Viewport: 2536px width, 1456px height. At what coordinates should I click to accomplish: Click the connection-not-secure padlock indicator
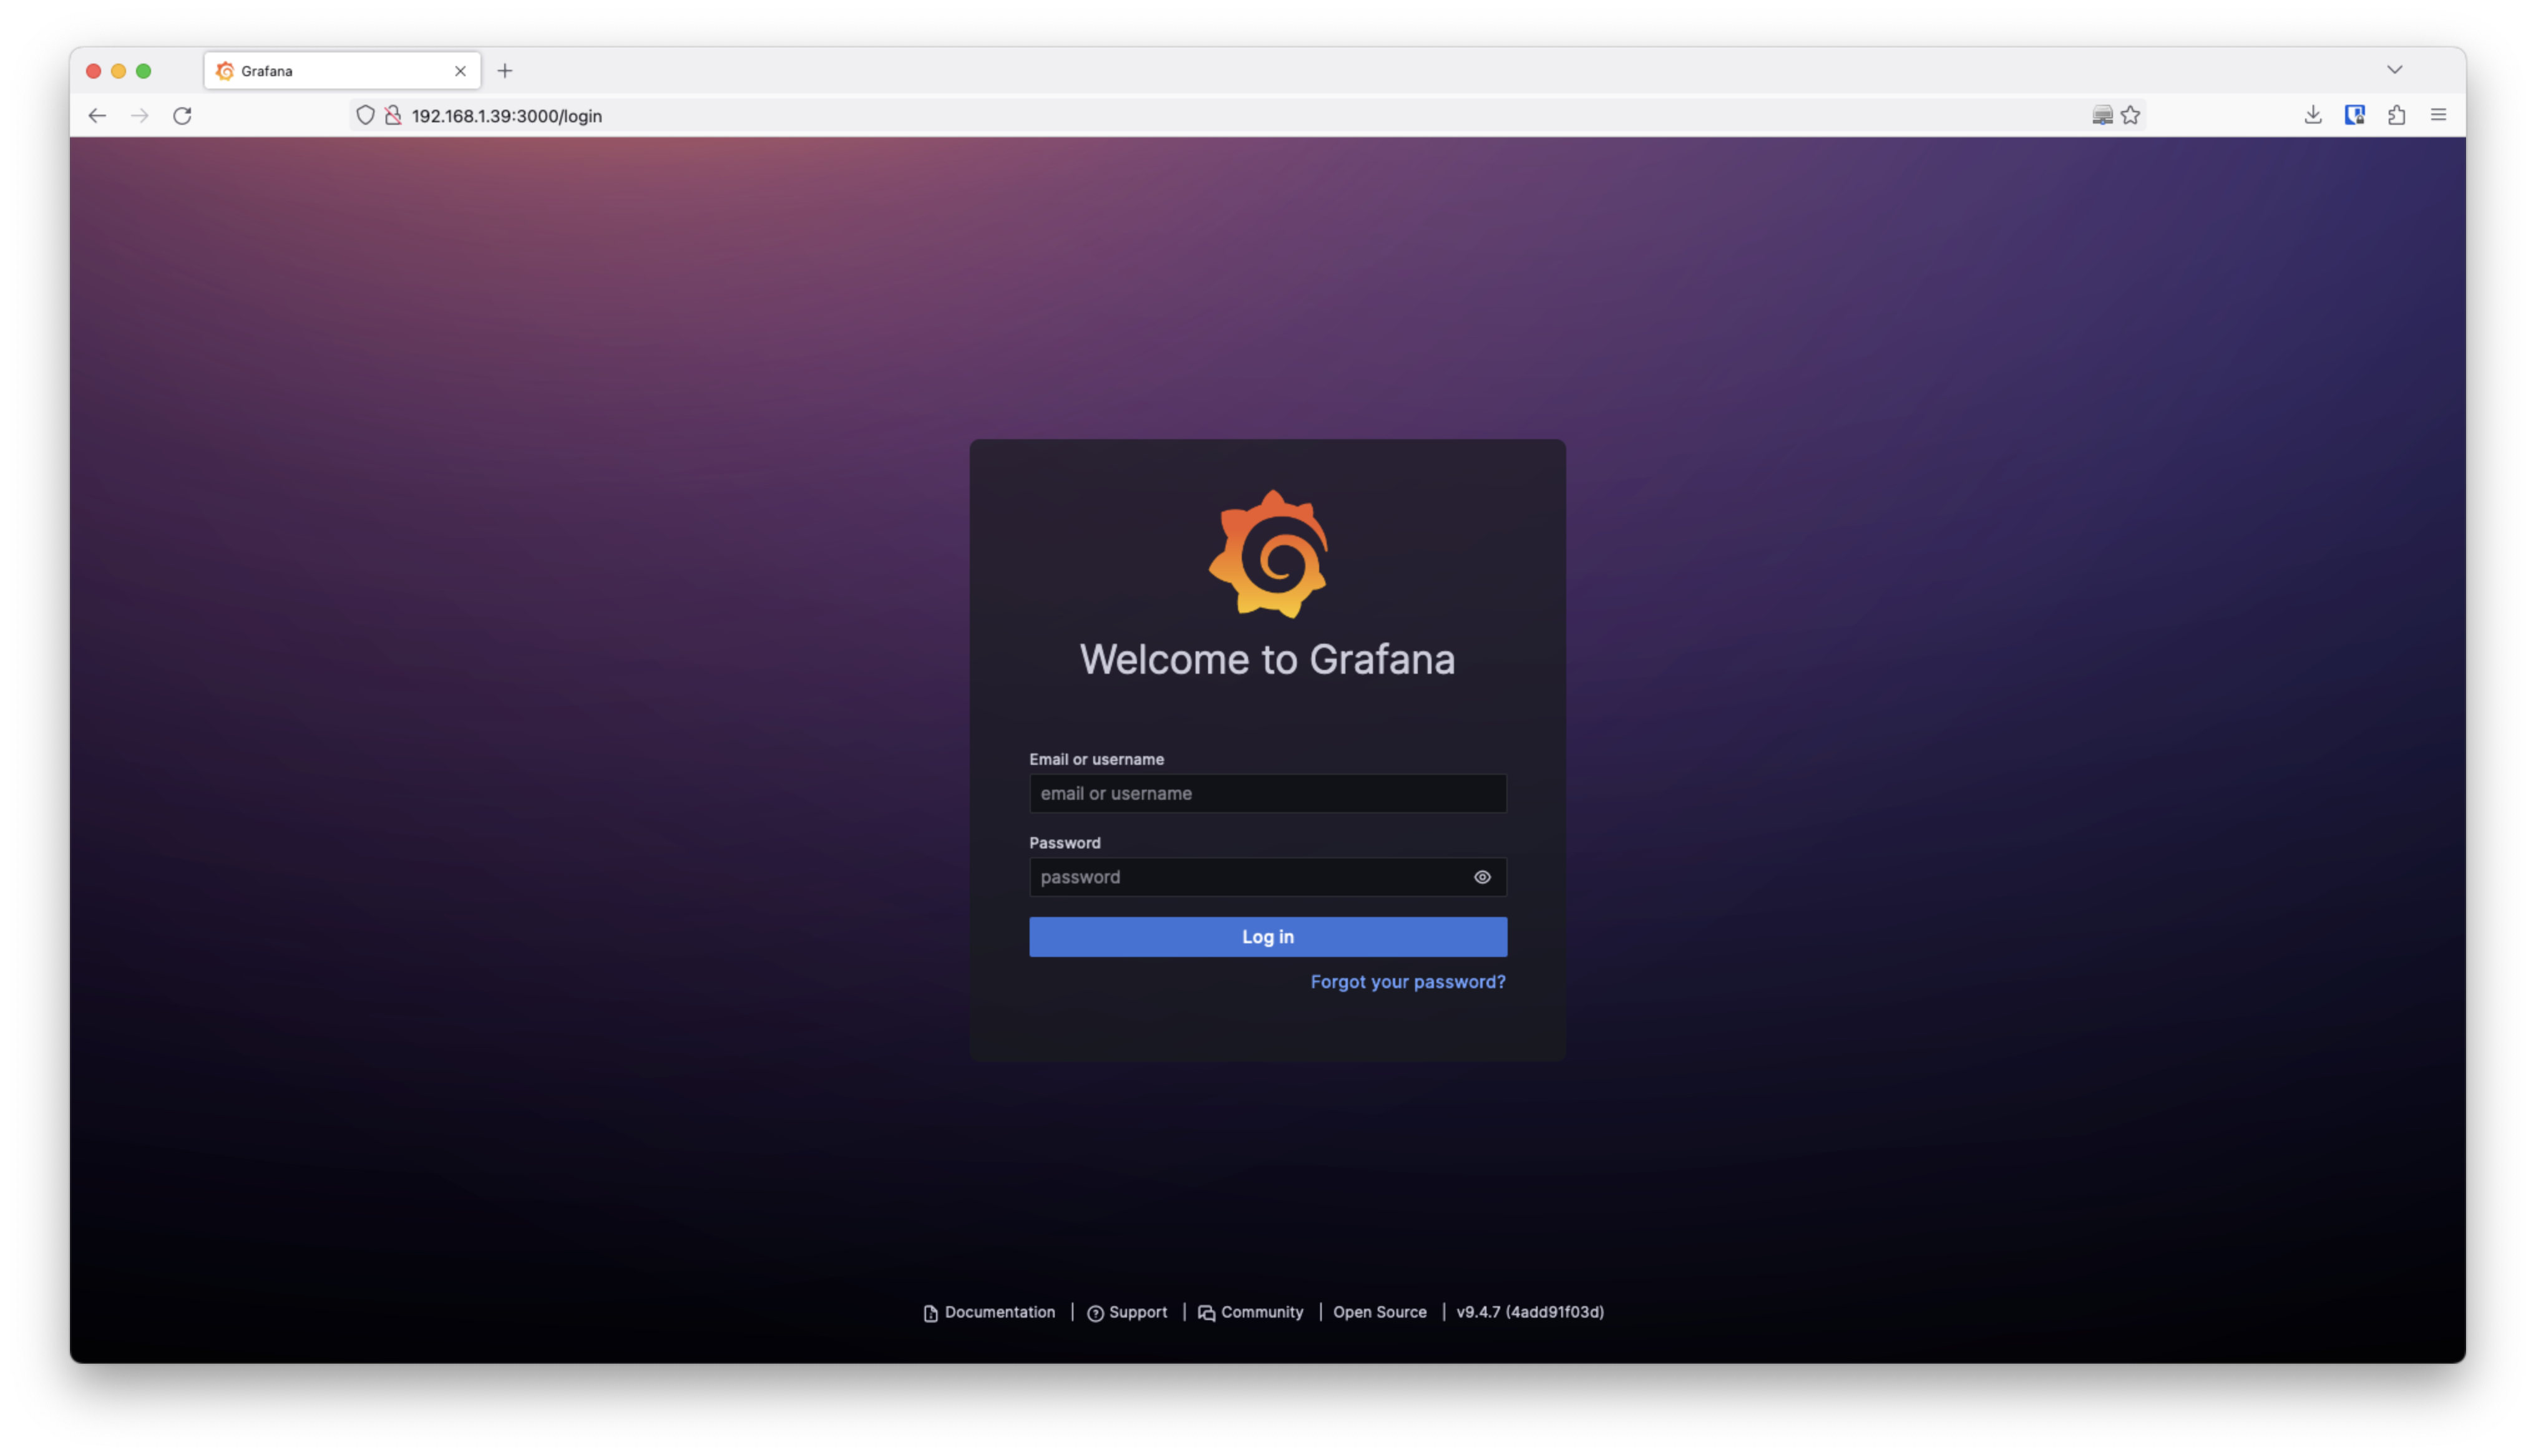pyautogui.click(x=393, y=115)
